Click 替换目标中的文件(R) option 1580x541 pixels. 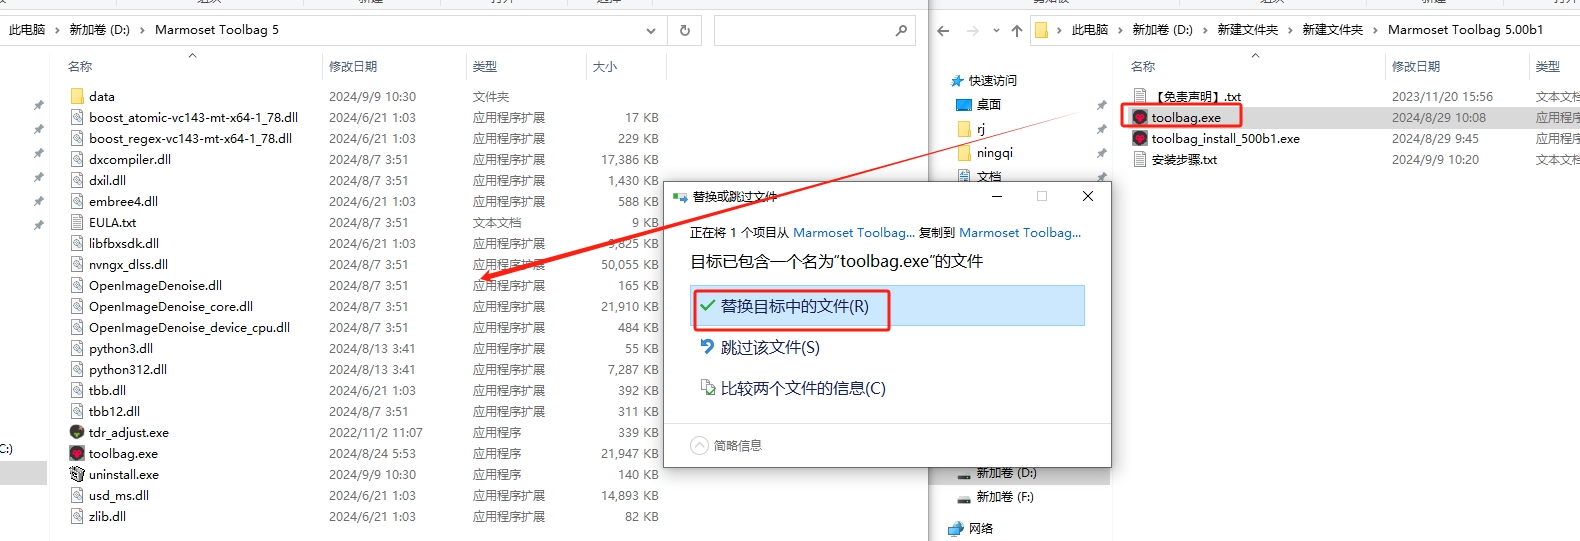pos(888,306)
